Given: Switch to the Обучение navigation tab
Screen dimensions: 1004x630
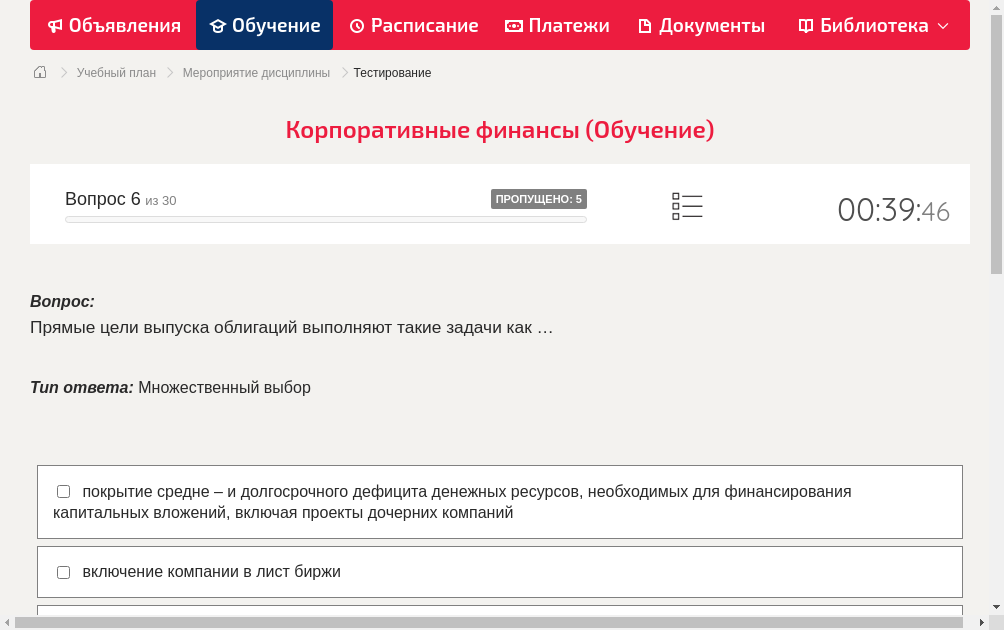Looking at the screenshot, I should click(x=264, y=25).
